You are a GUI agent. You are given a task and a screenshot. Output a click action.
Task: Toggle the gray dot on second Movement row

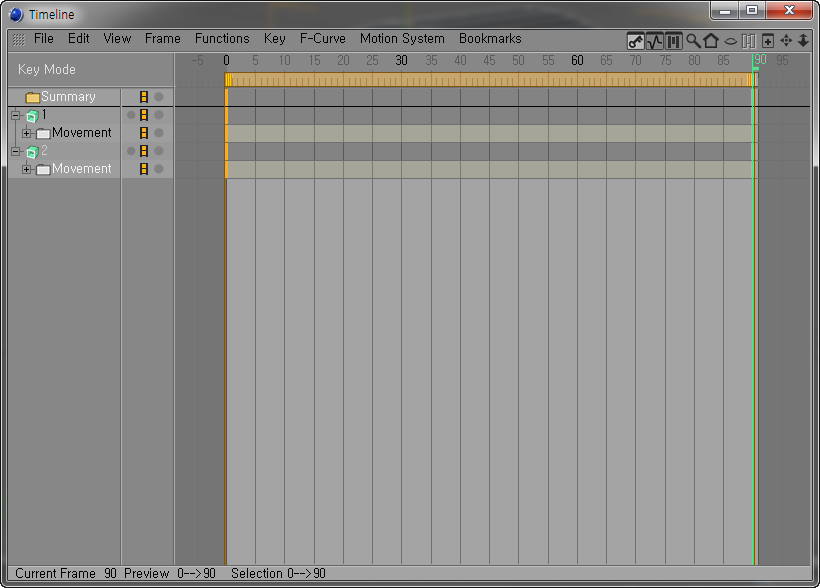click(159, 169)
